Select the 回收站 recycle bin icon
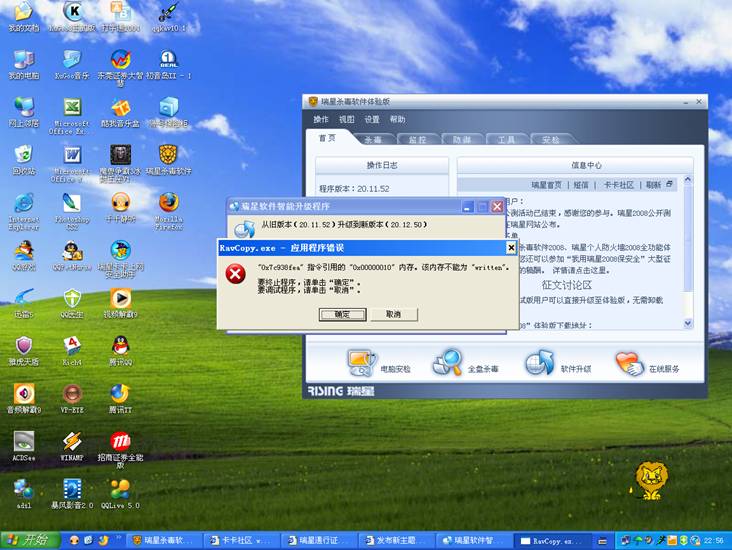Viewport: 732px width, 550px height. 24,160
